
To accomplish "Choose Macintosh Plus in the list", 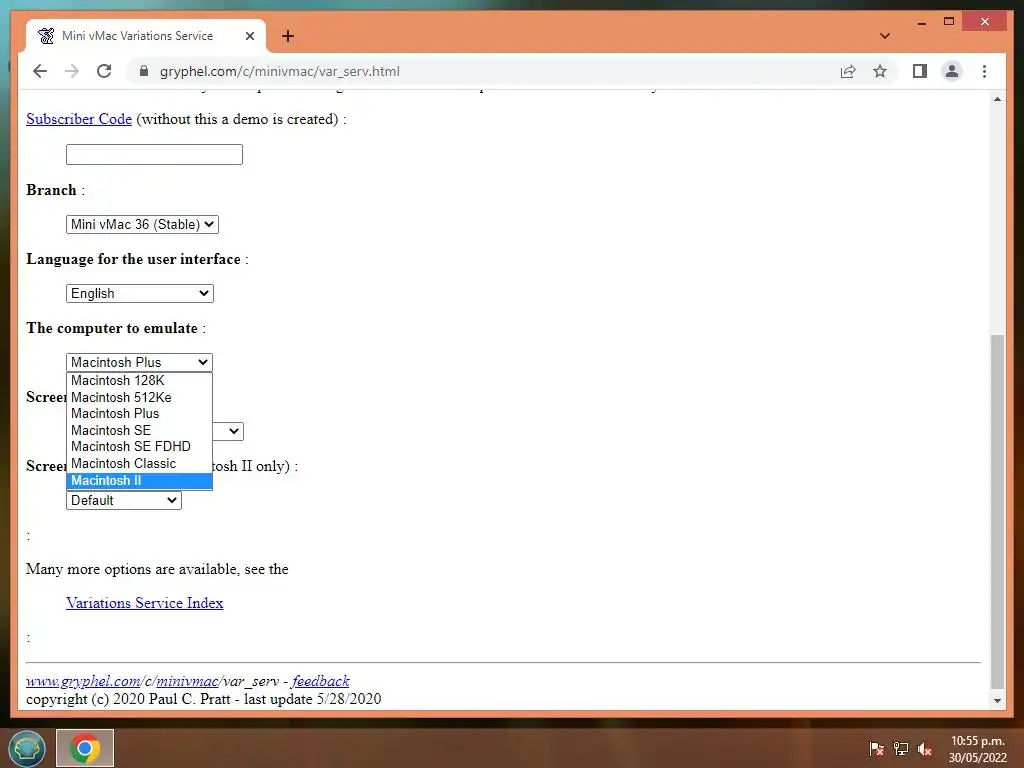I will (139, 413).
